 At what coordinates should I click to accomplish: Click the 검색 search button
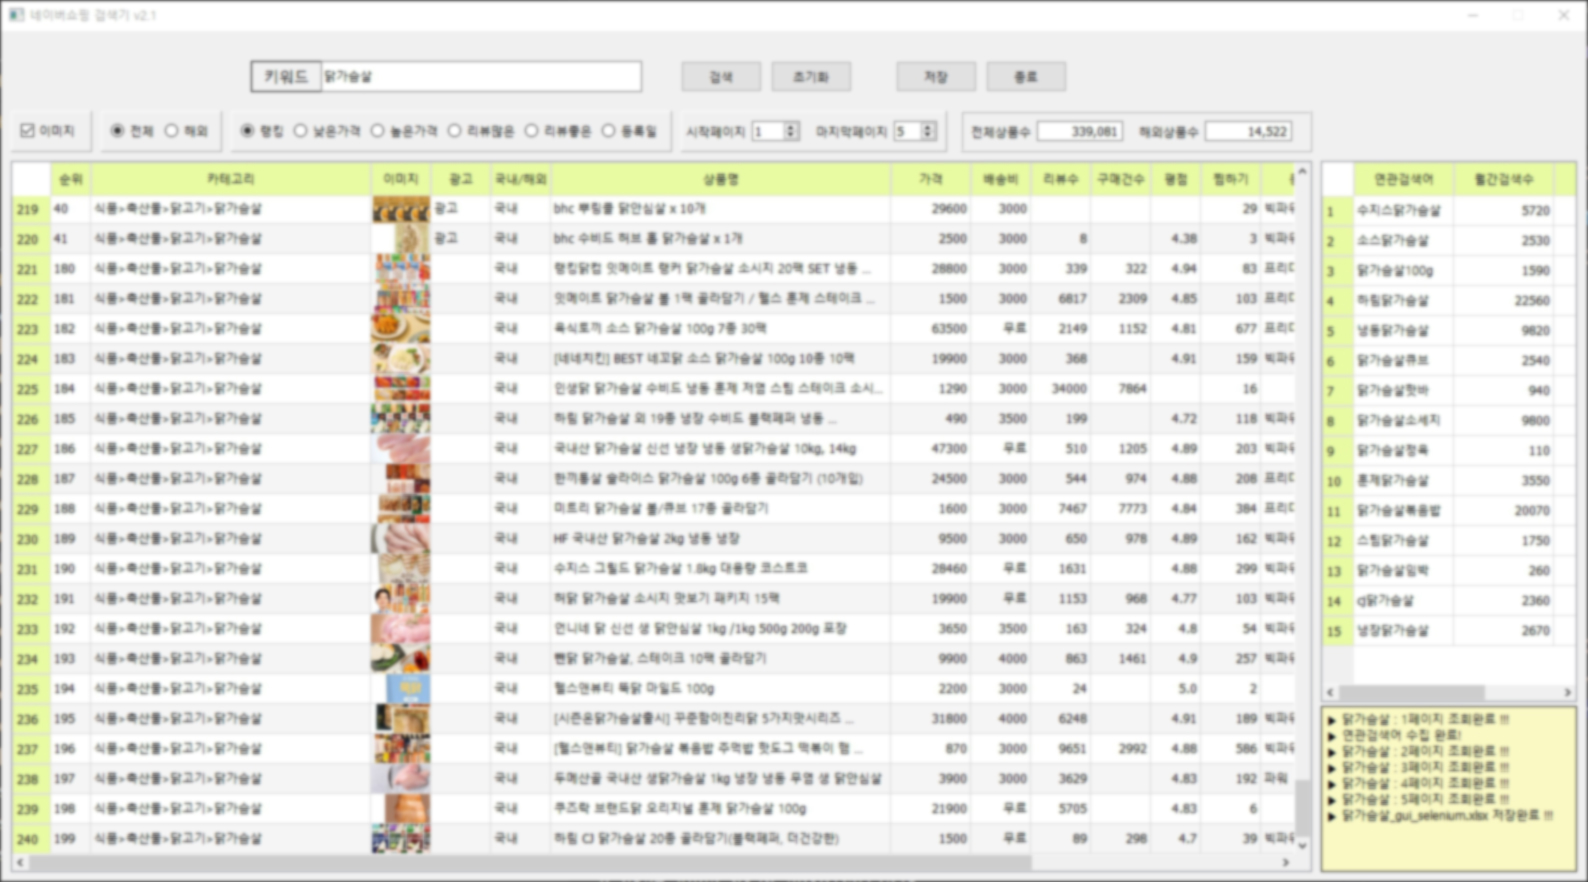720,77
